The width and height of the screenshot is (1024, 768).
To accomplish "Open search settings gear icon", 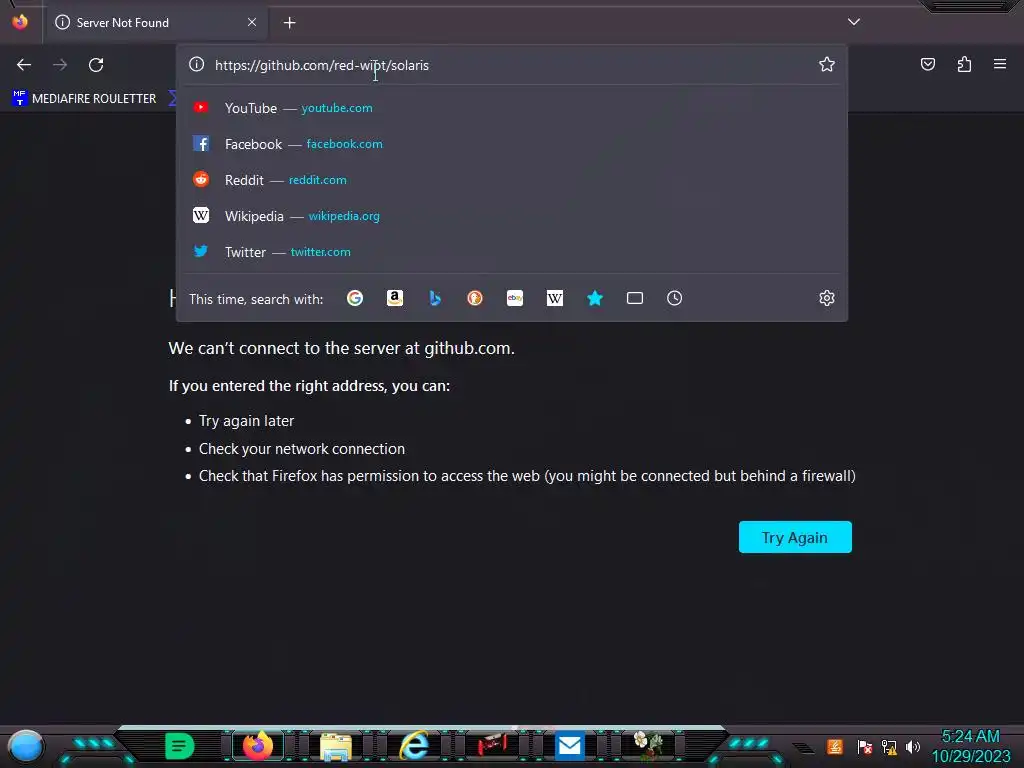I will [827, 298].
